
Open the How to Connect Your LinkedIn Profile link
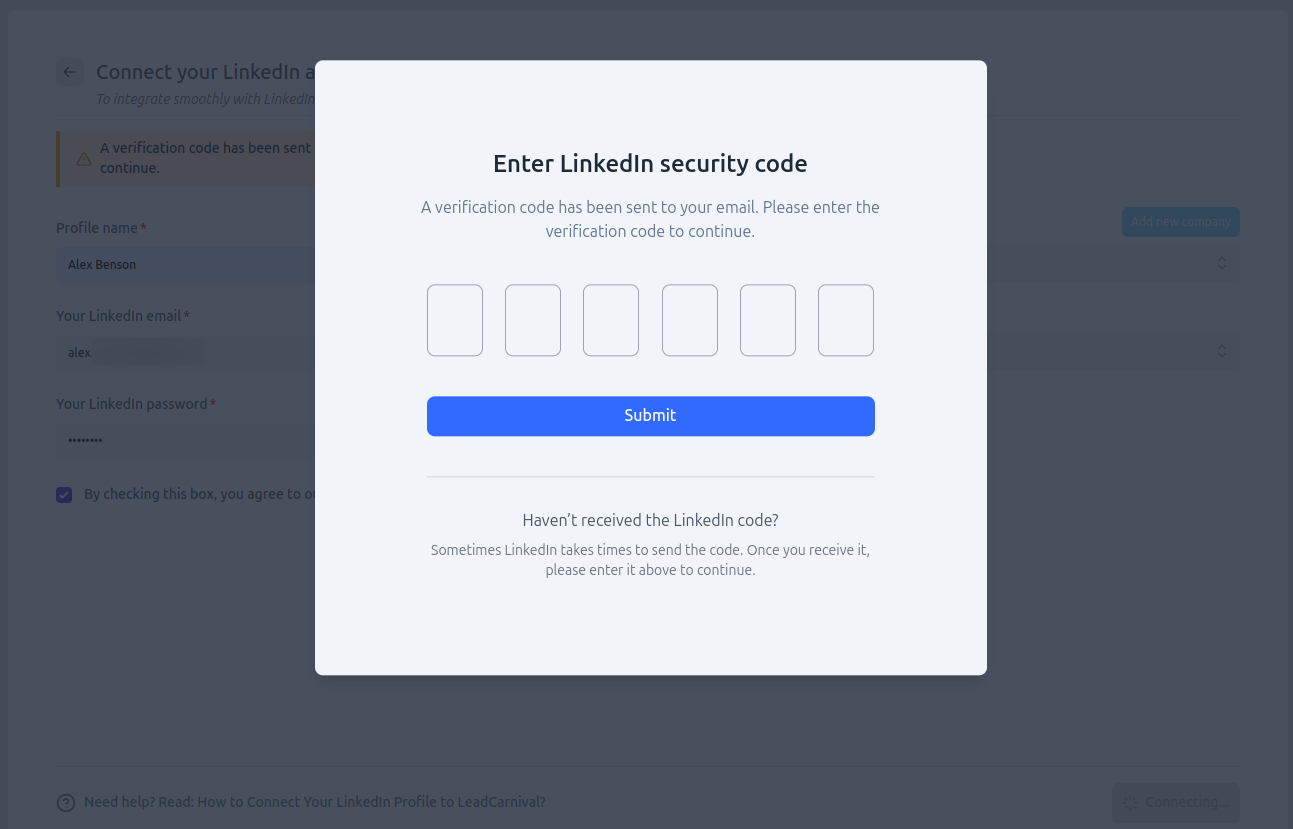click(371, 802)
